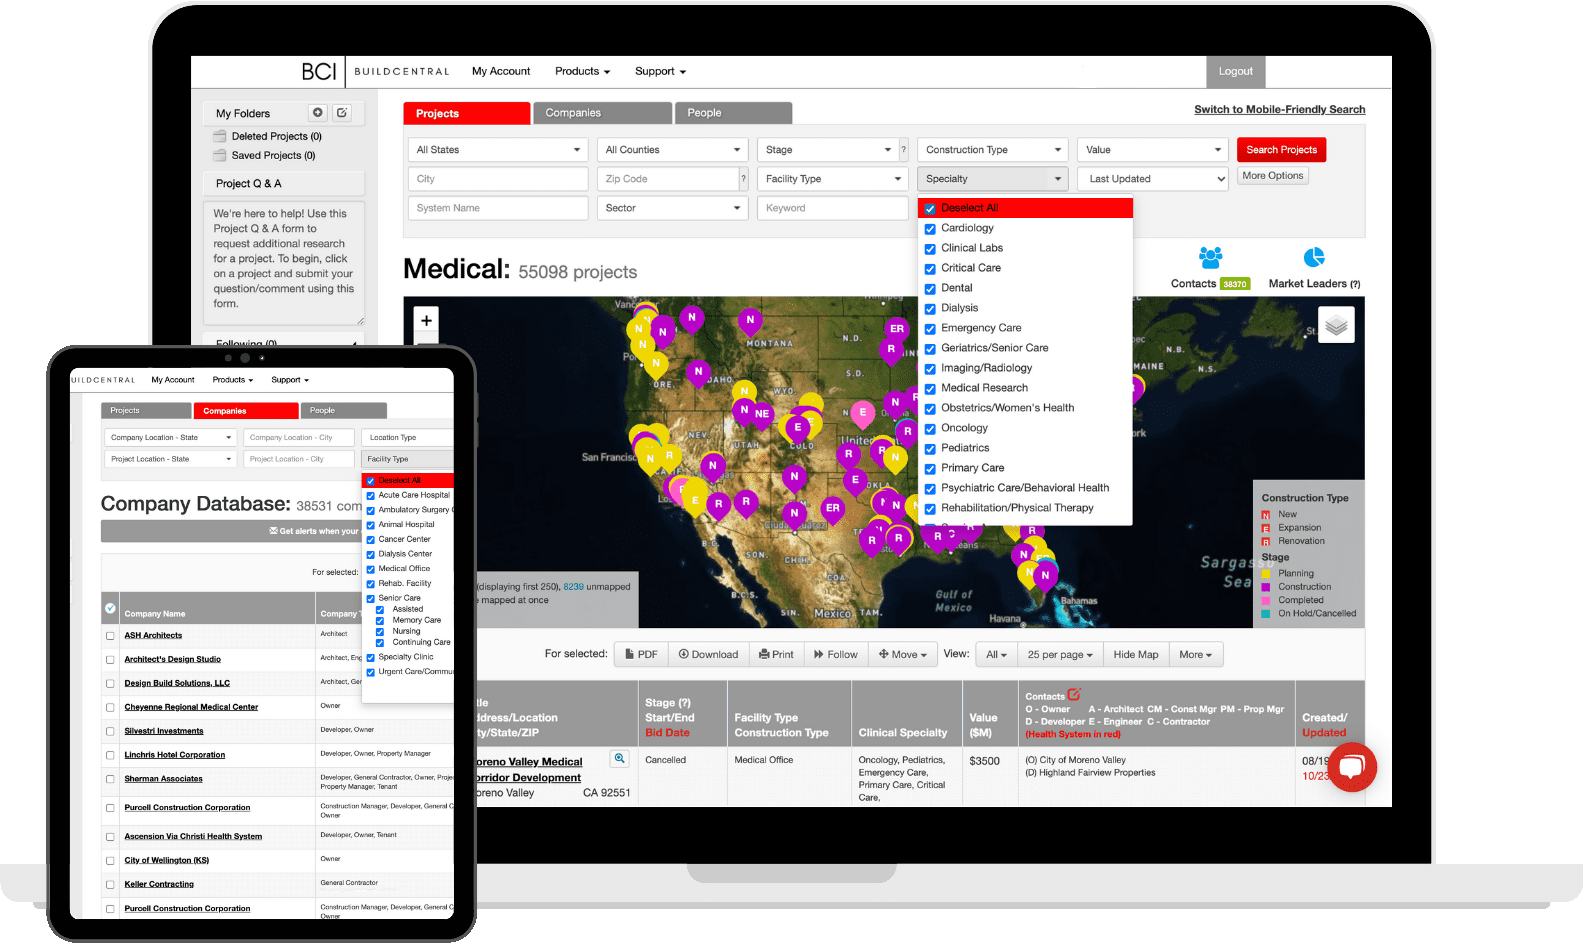Open the Sector dropdown
Viewport: 1584px width, 943px height.
point(672,208)
